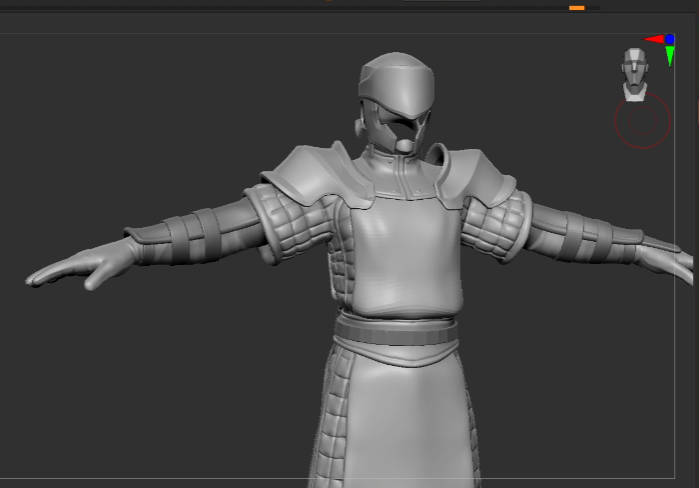Click the armored character's helmet

pyautogui.click(x=396, y=103)
